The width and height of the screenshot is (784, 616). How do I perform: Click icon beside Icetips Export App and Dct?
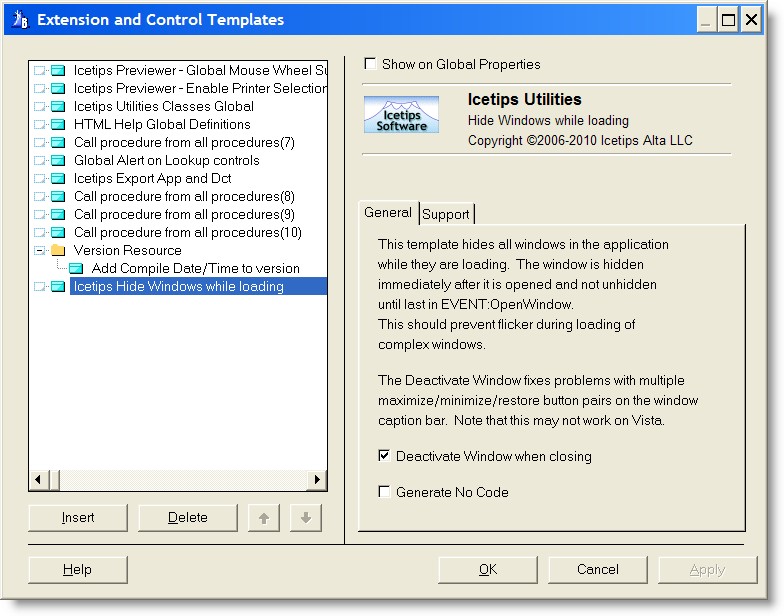point(58,178)
